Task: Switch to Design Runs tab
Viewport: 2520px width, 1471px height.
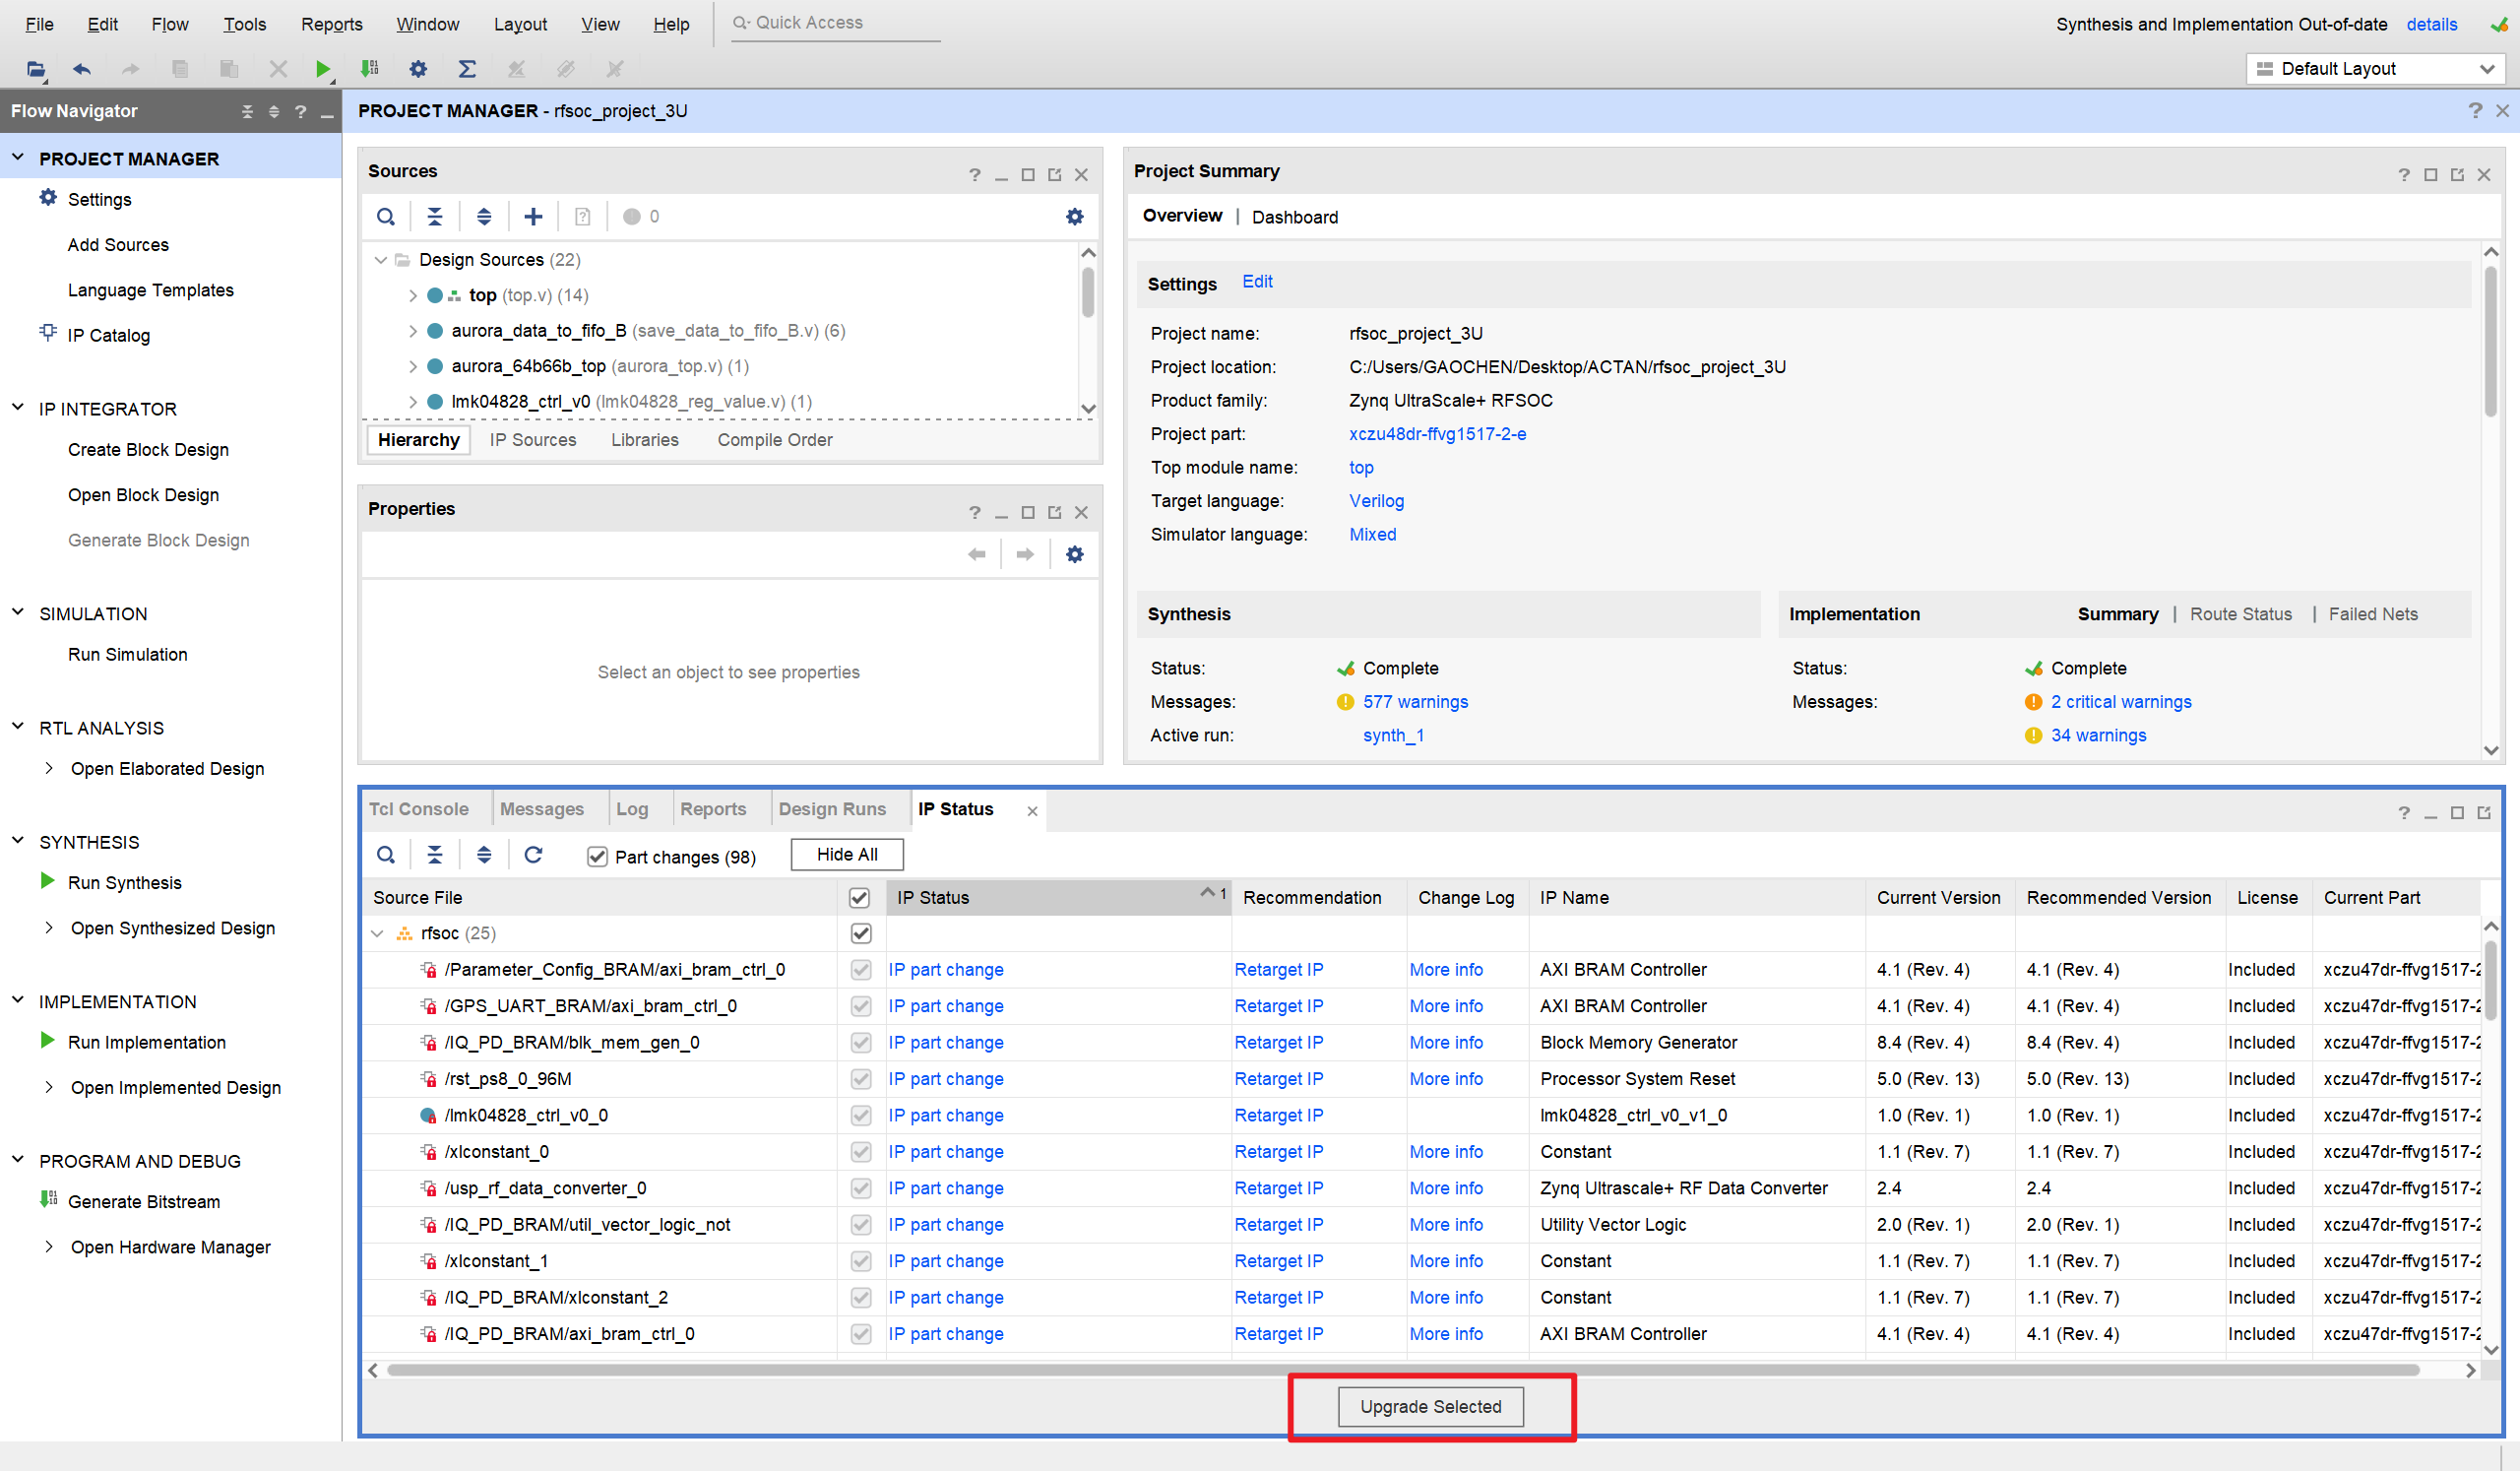Action: click(832, 809)
